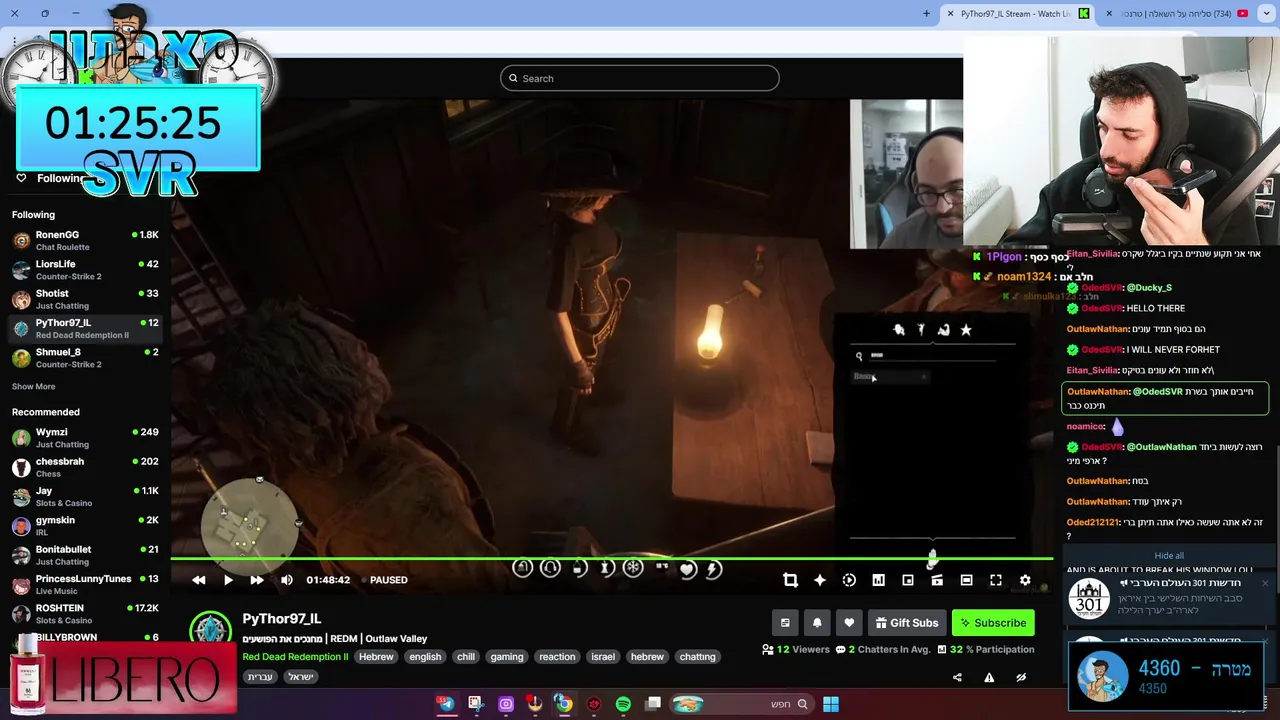Select the chatting tag chip
The image size is (1280, 720).
click(697, 657)
